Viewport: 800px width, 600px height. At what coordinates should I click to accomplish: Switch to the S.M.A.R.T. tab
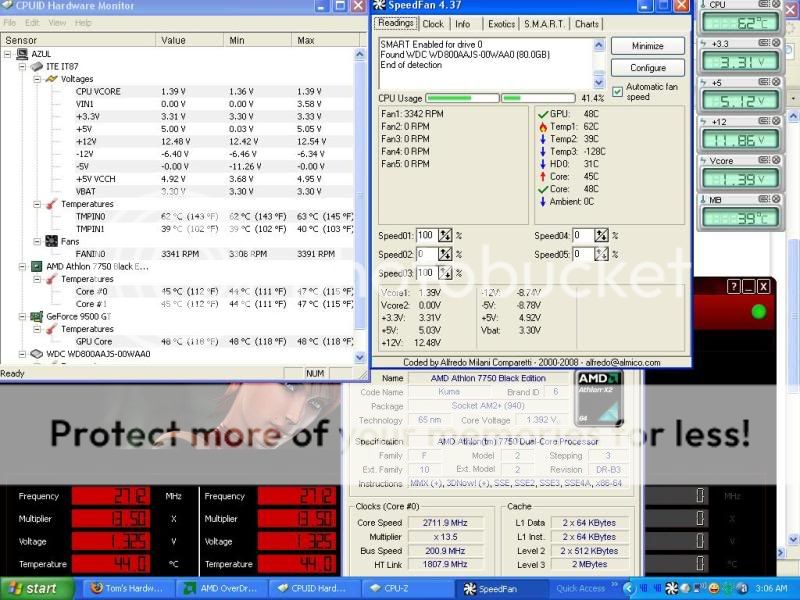(x=544, y=24)
